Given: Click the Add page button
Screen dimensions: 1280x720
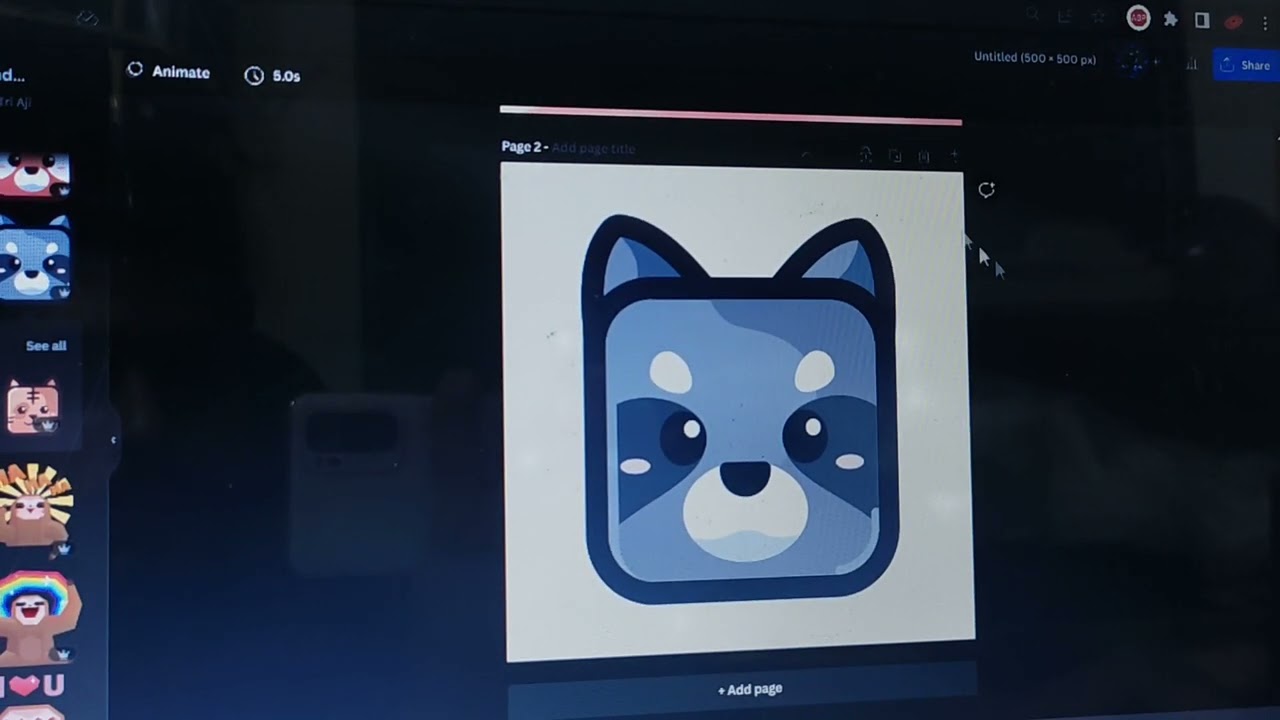Looking at the screenshot, I should point(749,689).
